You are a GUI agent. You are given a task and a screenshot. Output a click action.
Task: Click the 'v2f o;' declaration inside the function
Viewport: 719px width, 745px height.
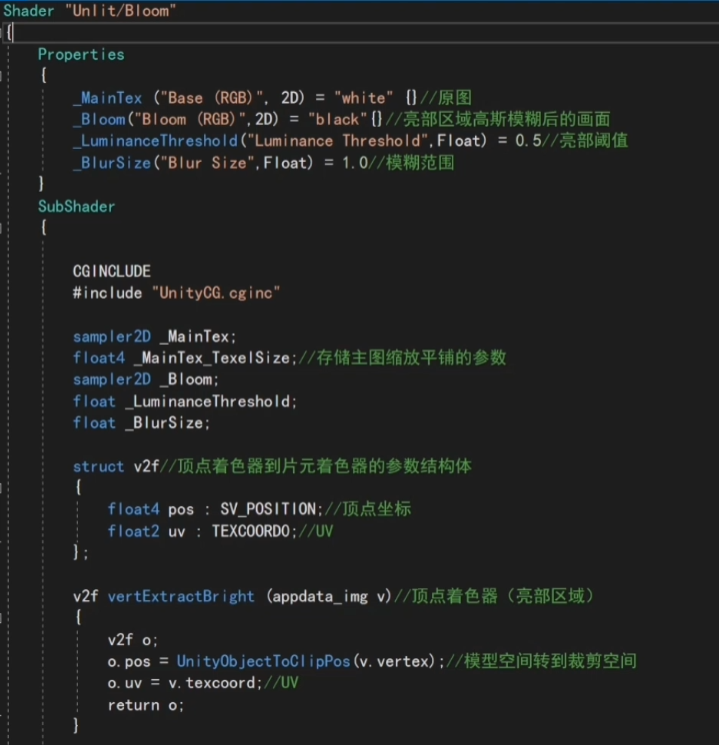[x=133, y=640]
